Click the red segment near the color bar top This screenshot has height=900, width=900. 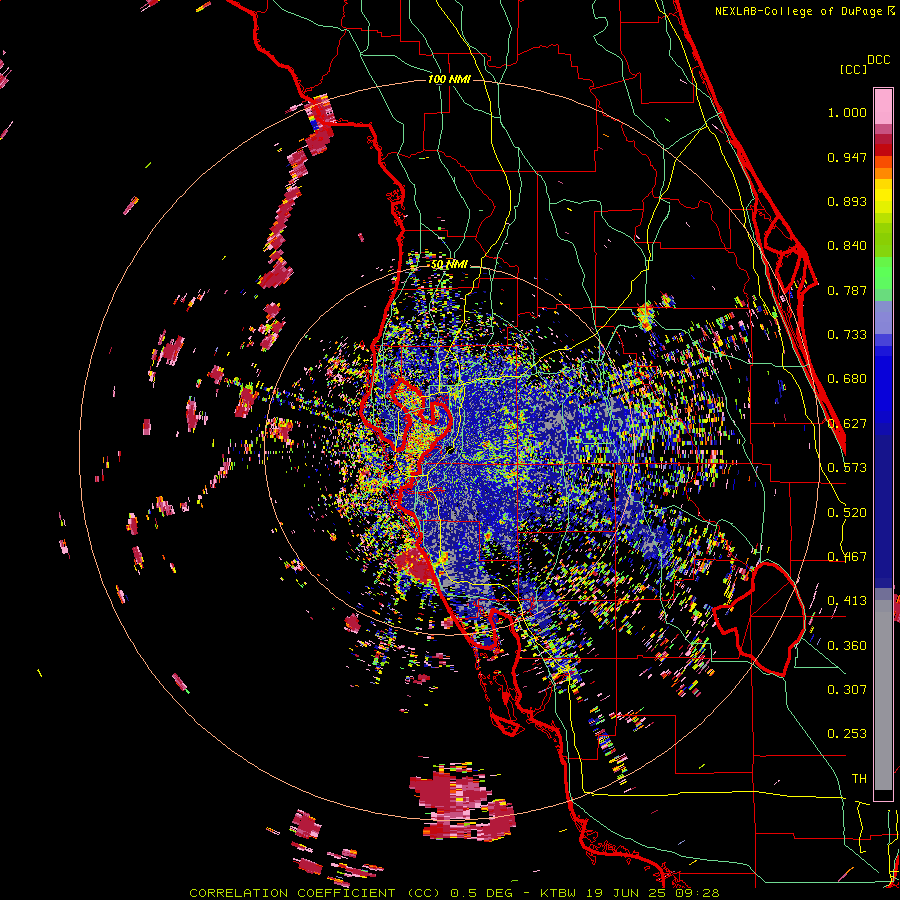883,150
